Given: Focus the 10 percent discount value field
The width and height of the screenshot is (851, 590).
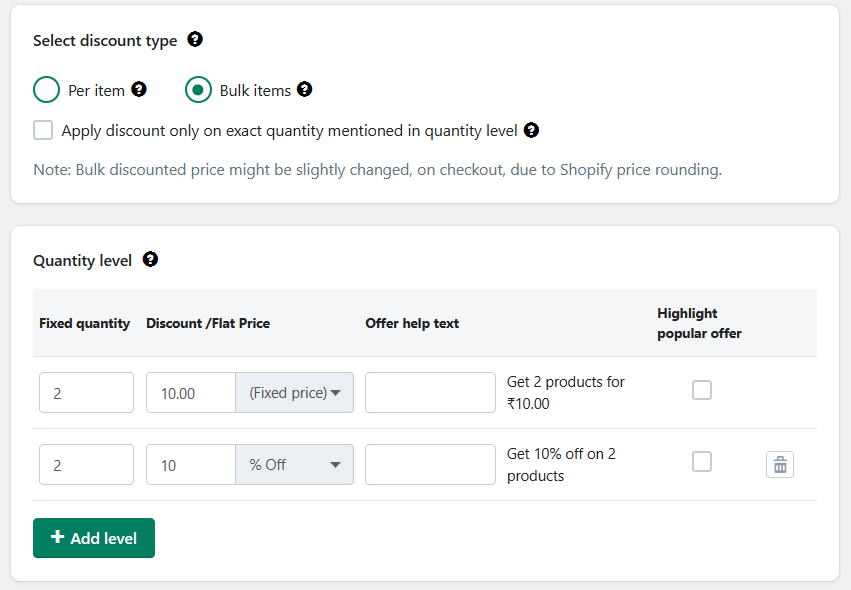Looking at the screenshot, I should pos(191,465).
